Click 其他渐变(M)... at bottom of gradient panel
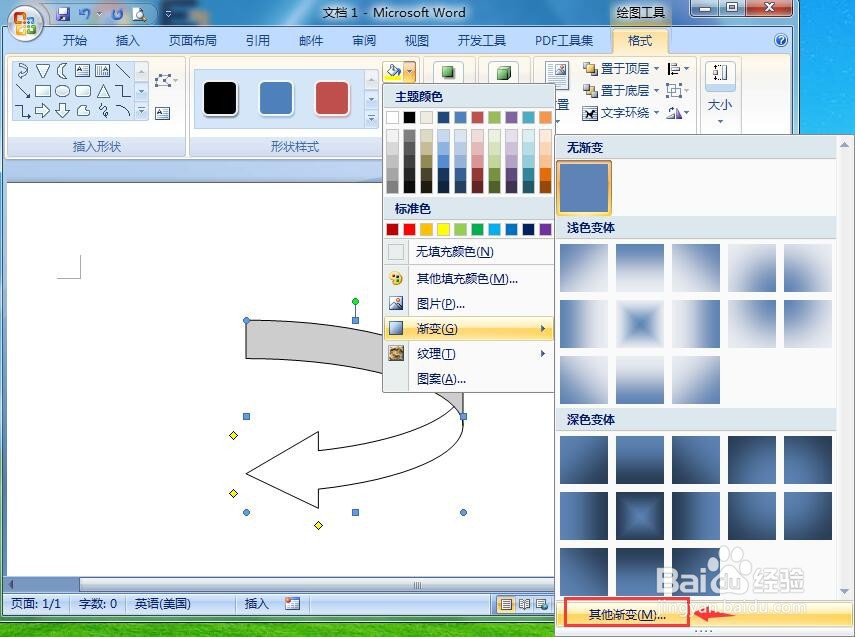 (627, 615)
